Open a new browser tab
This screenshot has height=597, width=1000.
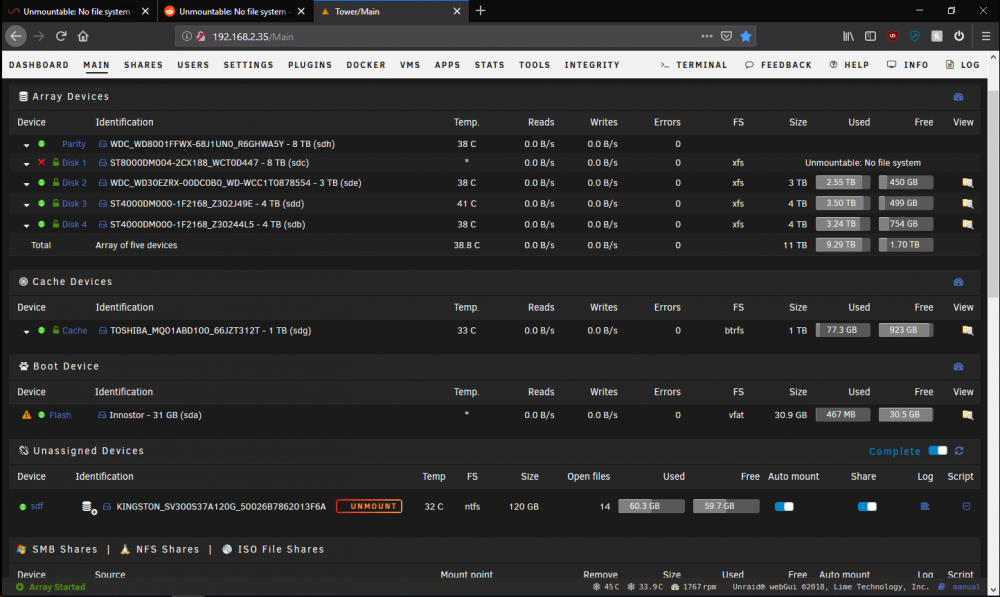tap(480, 11)
